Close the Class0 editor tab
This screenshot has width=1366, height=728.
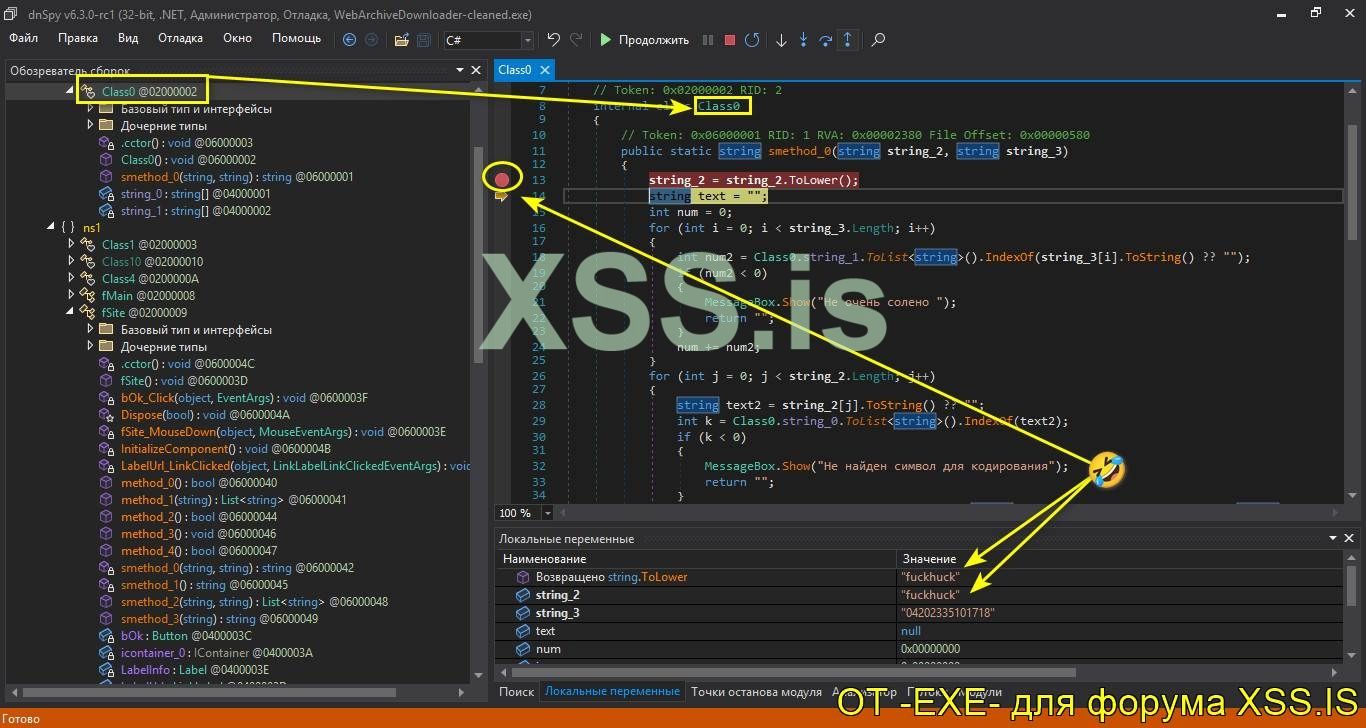pos(545,70)
